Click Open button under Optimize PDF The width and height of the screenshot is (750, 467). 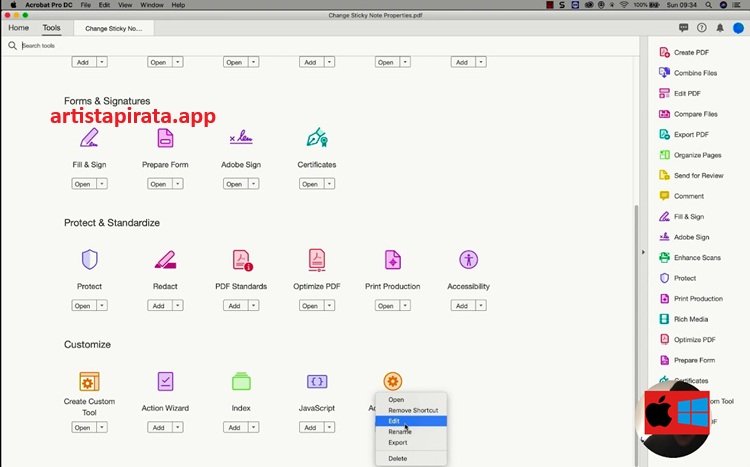click(310, 306)
